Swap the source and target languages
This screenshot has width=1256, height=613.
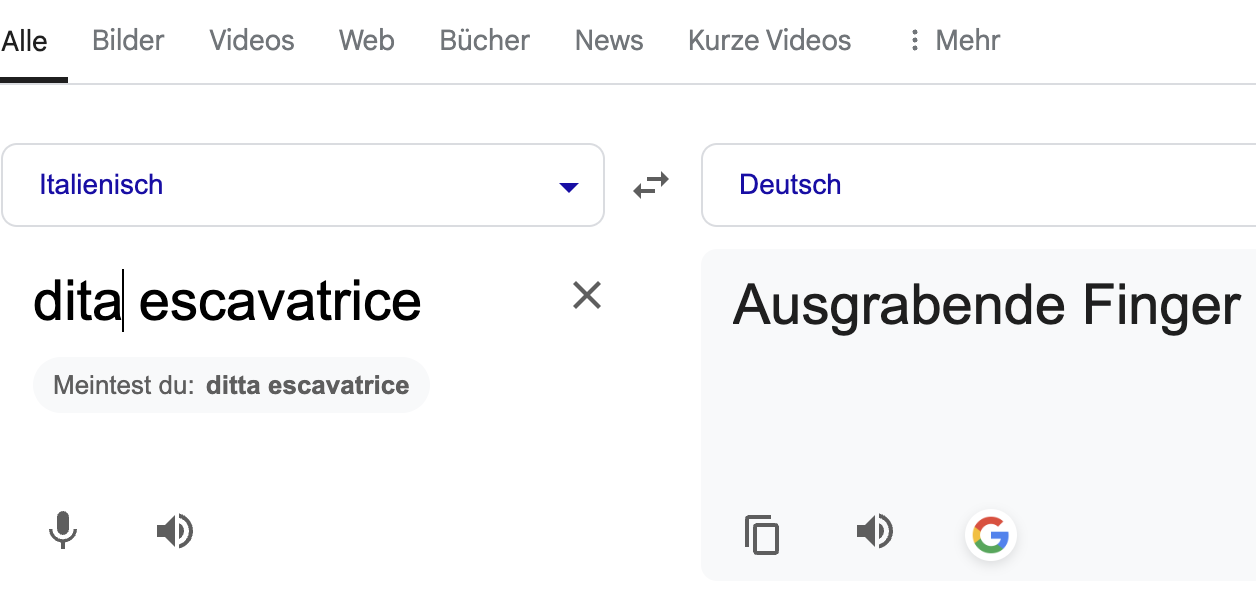point(651,185)
